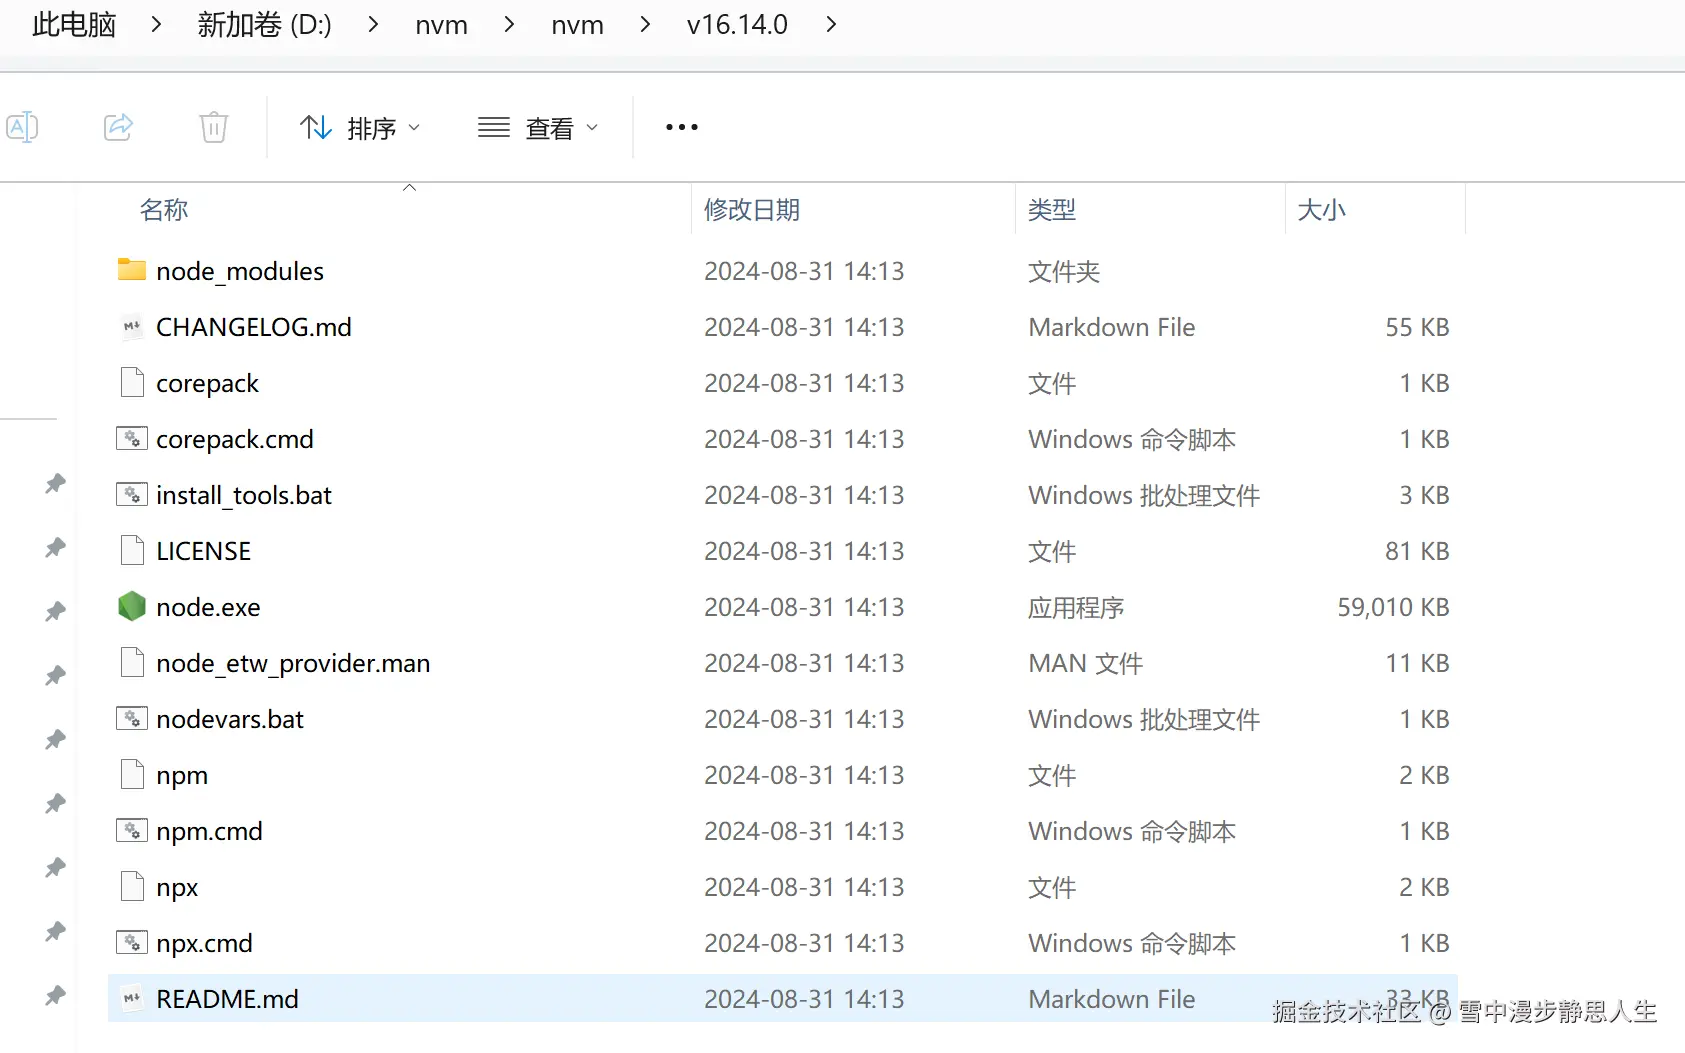Screen dimensions: 1685x1053
Task: Click 此电脑 in the address breadcrumb
Action: 74,24
